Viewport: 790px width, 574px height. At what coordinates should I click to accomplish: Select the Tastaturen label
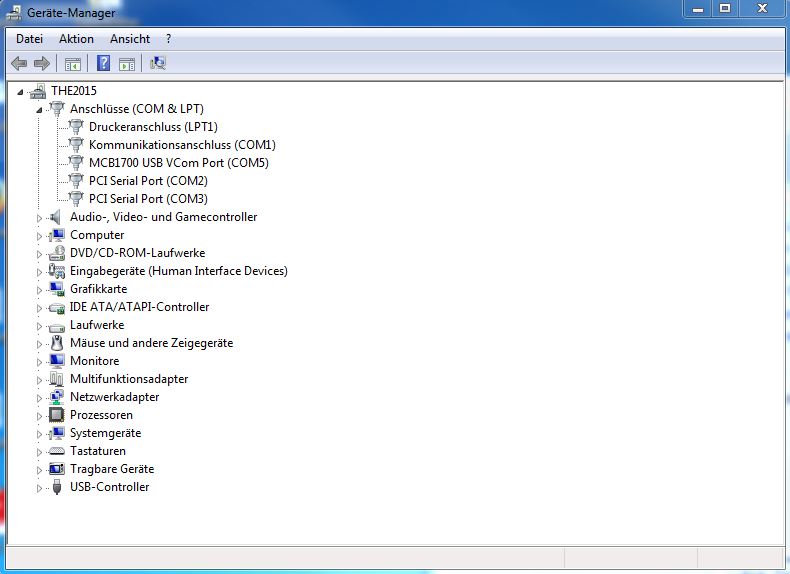(98, 451)
